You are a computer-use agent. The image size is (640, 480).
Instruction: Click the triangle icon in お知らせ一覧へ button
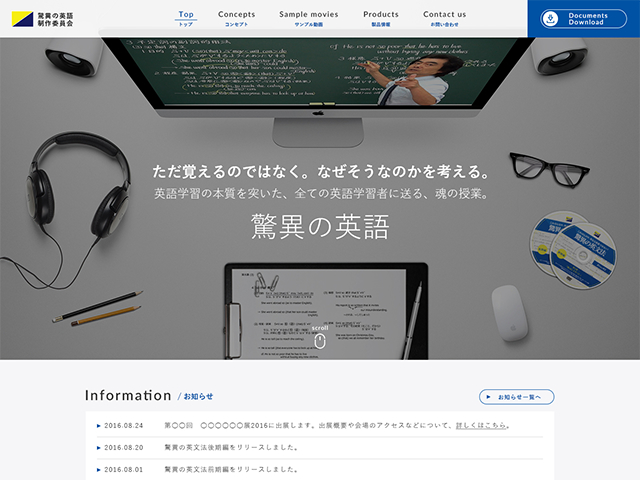point(489,397)
